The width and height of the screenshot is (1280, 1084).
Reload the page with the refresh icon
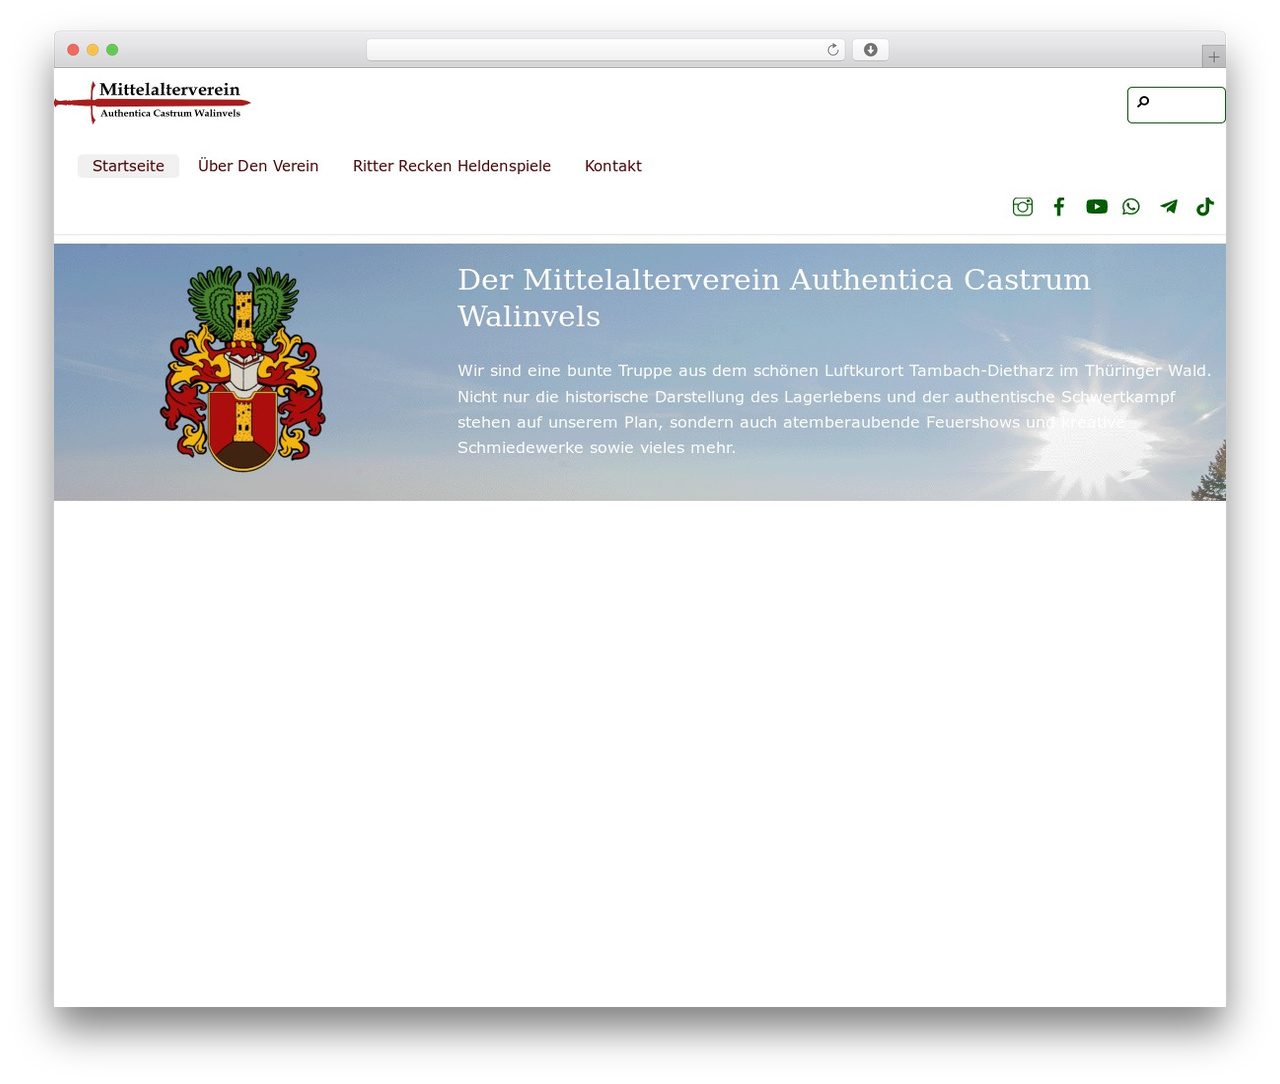pos(832,50)
